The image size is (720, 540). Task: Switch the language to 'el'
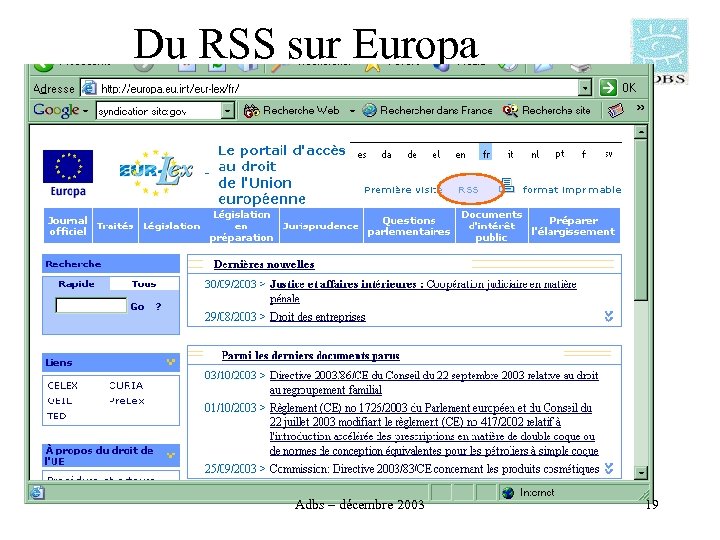point(436,155)
